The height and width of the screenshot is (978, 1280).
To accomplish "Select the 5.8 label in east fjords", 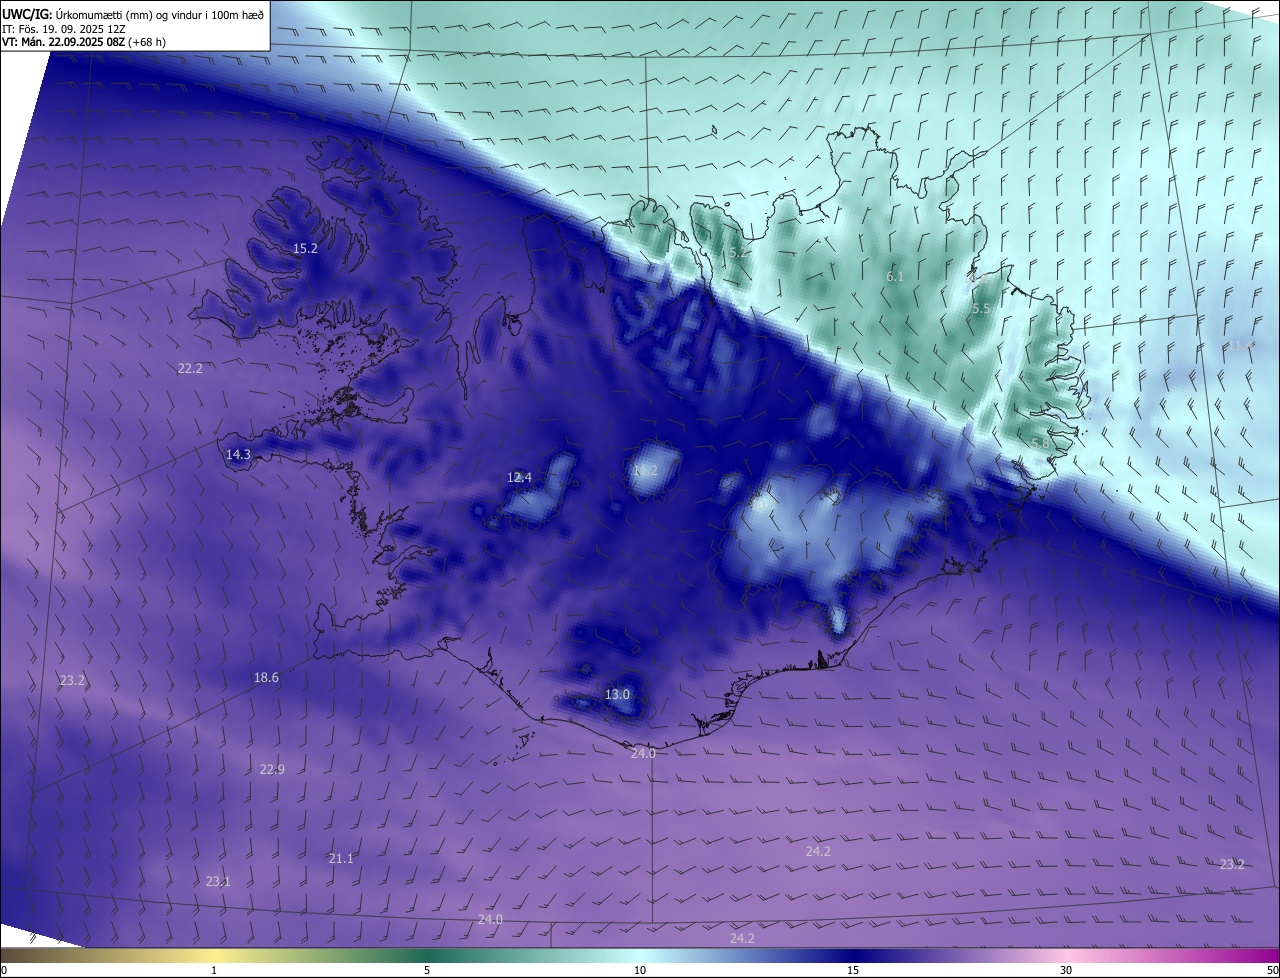I will 1040,443.
